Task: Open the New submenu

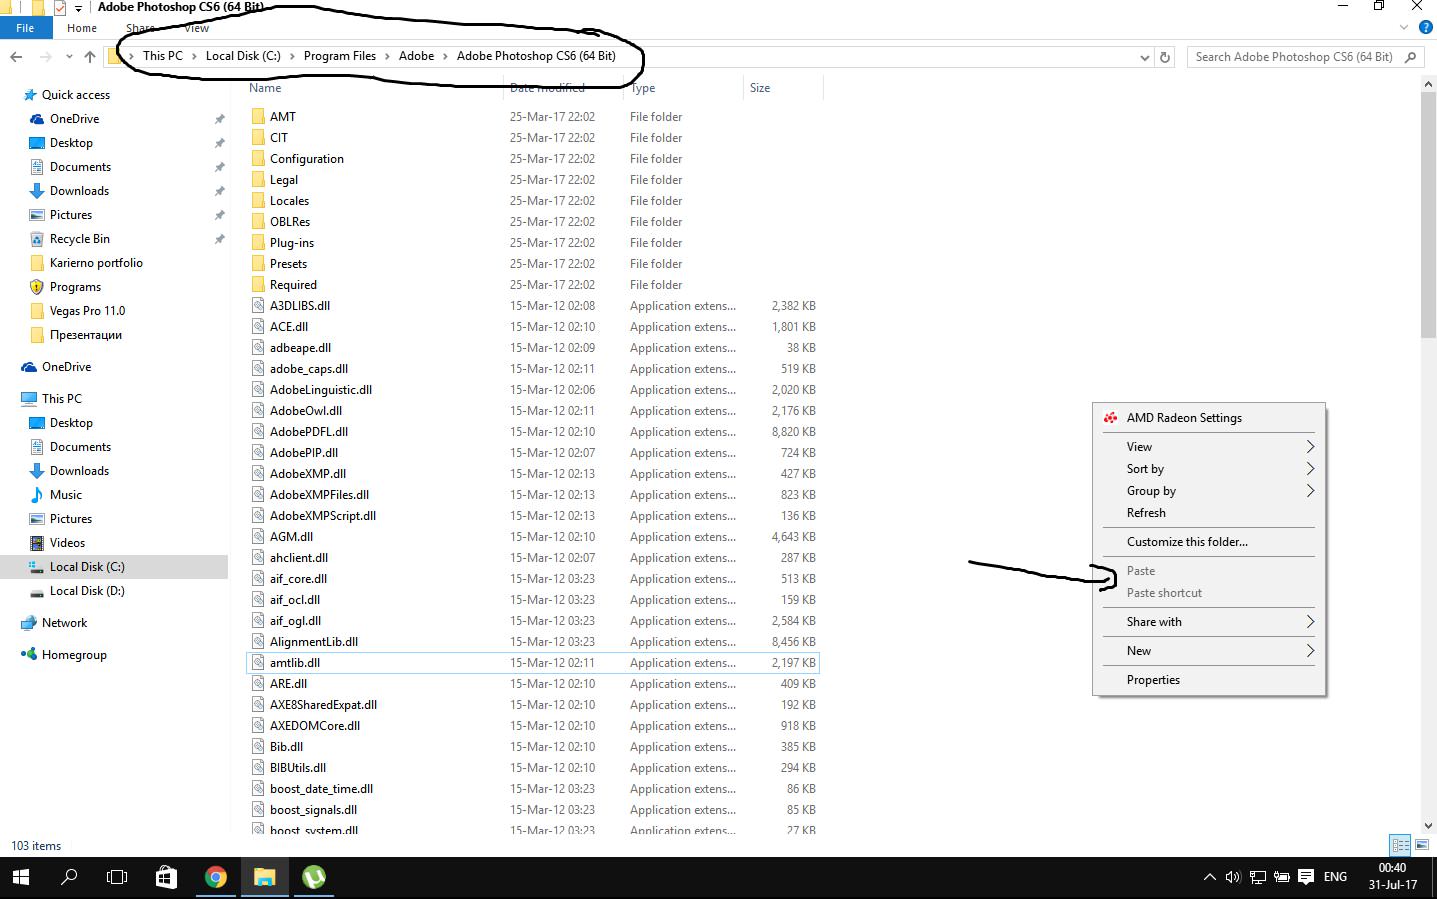Action: coord(1209,651)
